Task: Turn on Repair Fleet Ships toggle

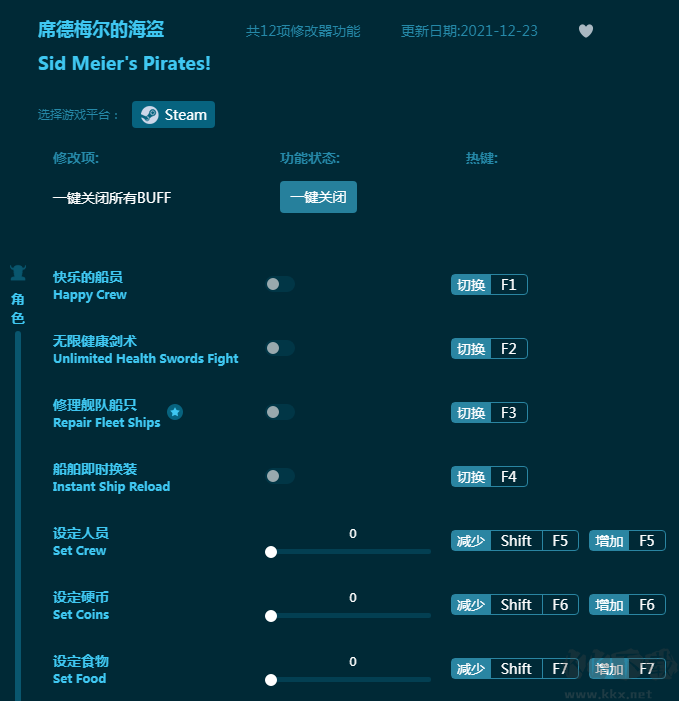Action: 280,412
